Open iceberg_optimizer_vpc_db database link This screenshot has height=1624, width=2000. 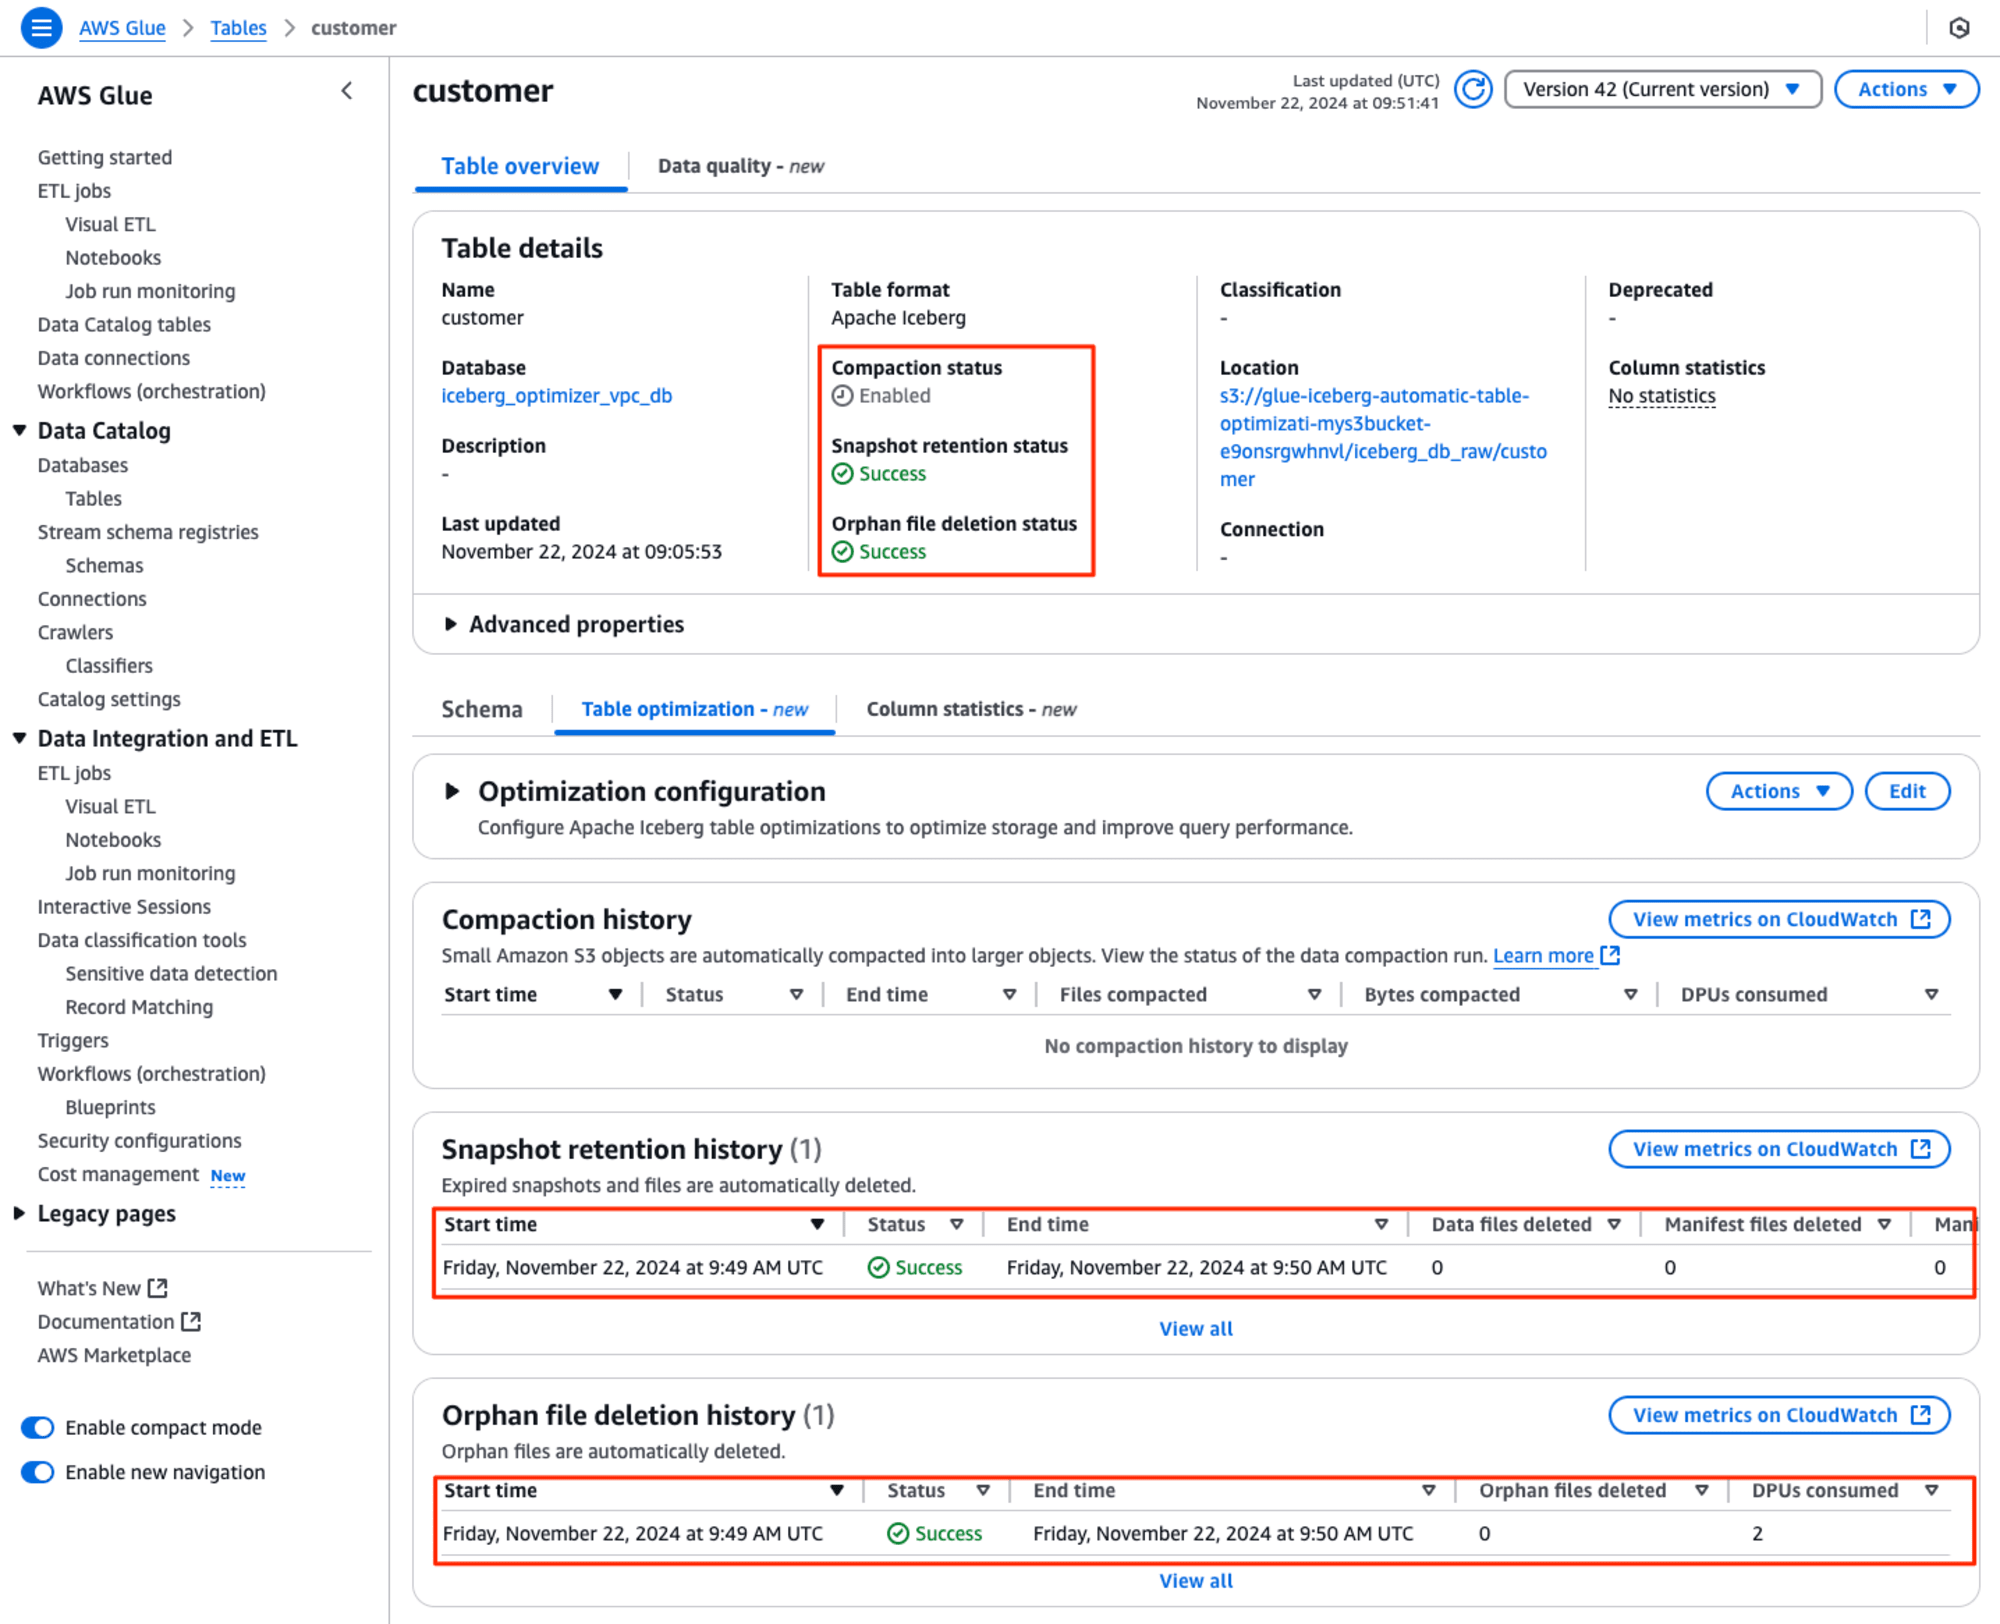556,396
